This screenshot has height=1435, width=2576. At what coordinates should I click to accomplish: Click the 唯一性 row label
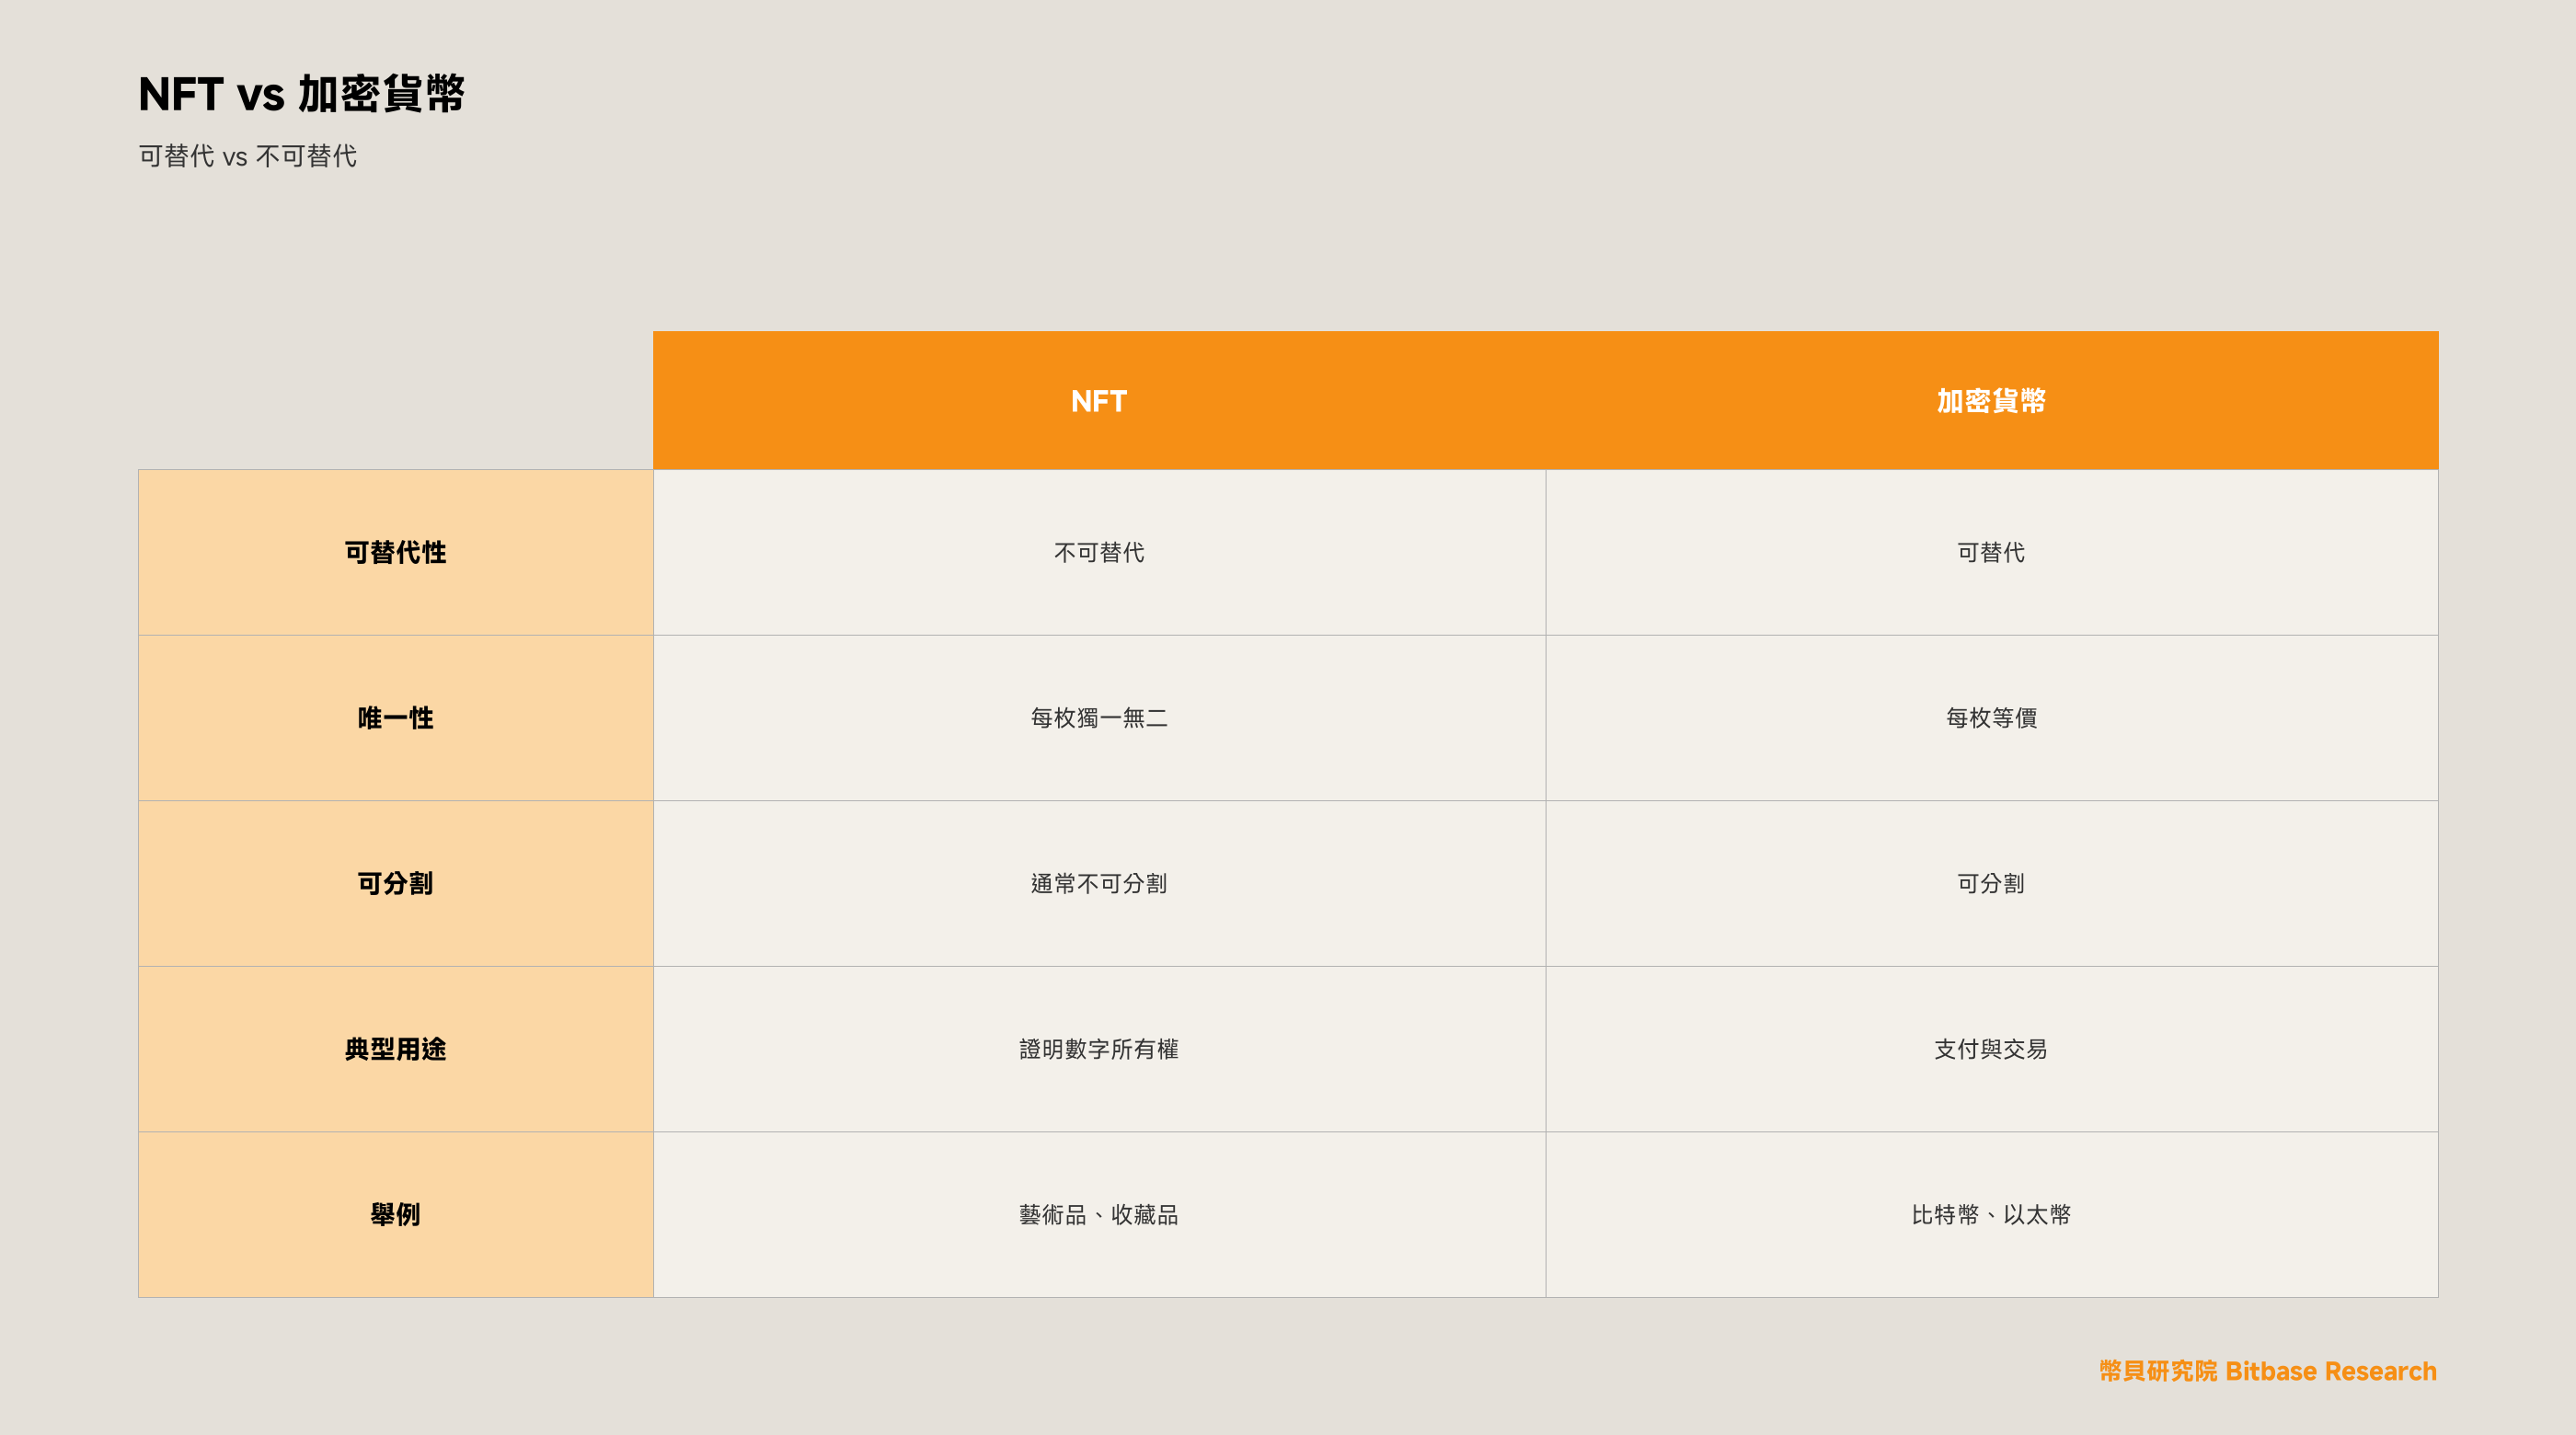click(x=396, y=718)
